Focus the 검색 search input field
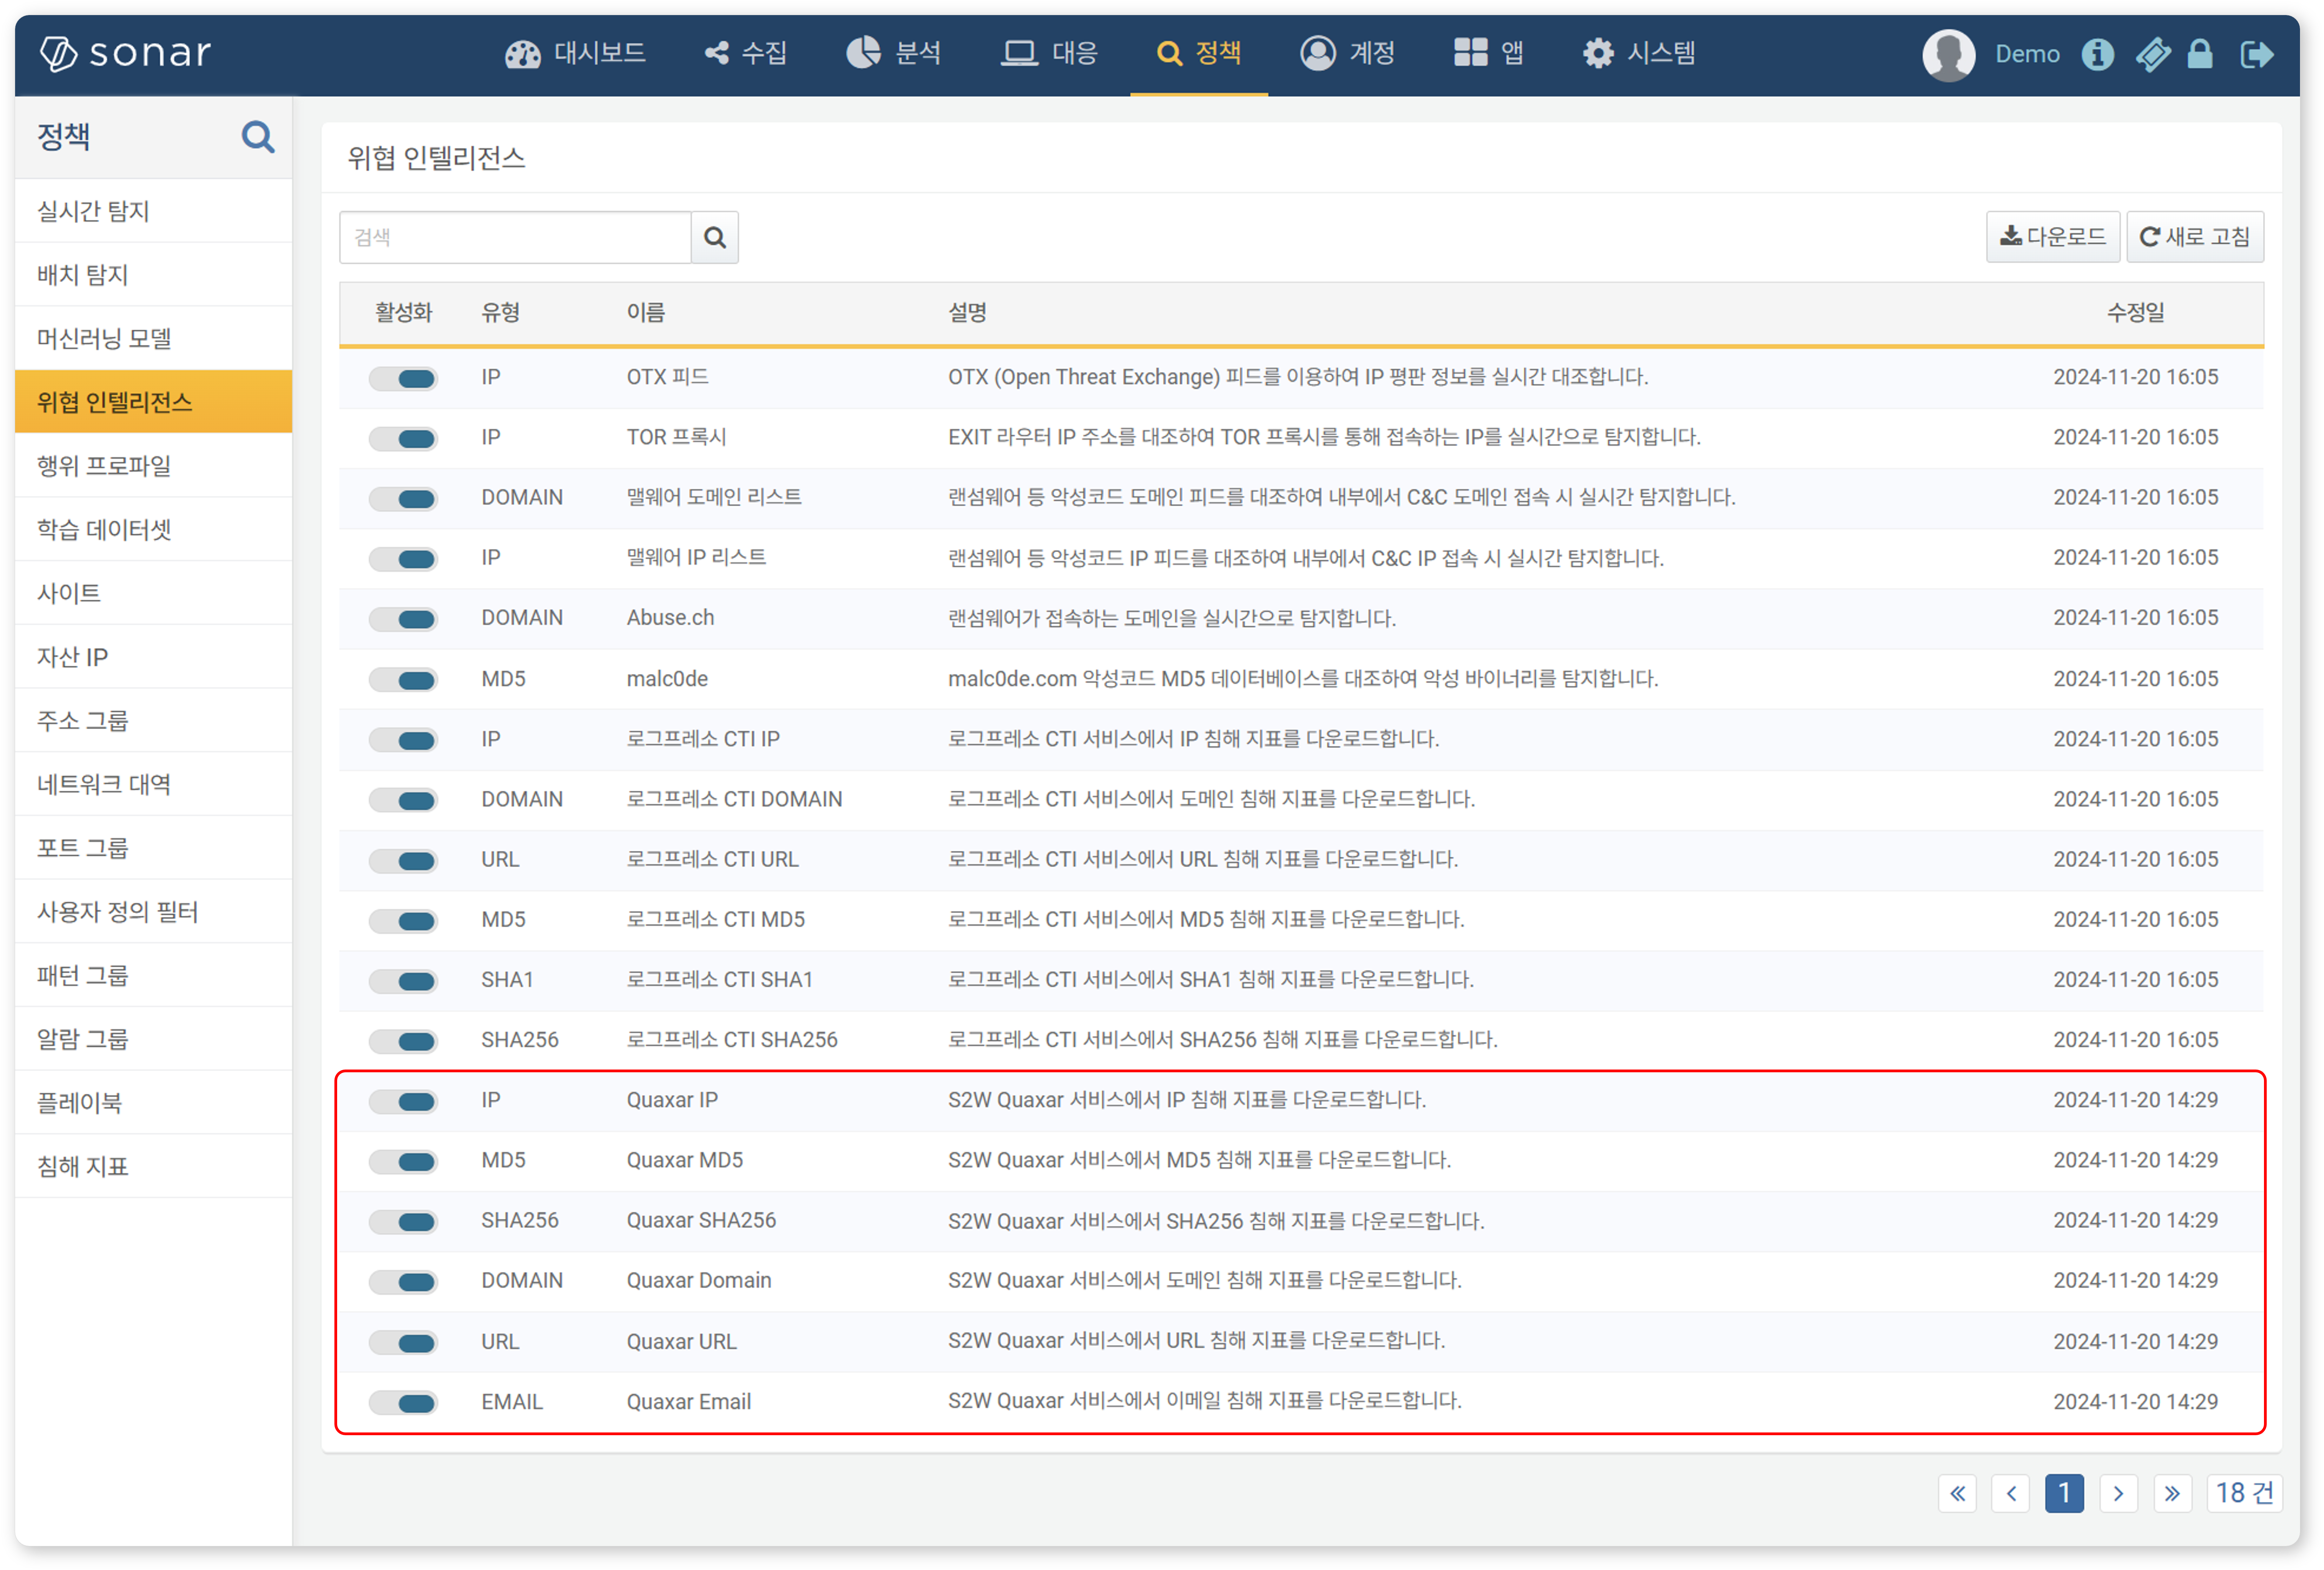The width and height of the screenshot is (2324, 1570). click(516, 237)
